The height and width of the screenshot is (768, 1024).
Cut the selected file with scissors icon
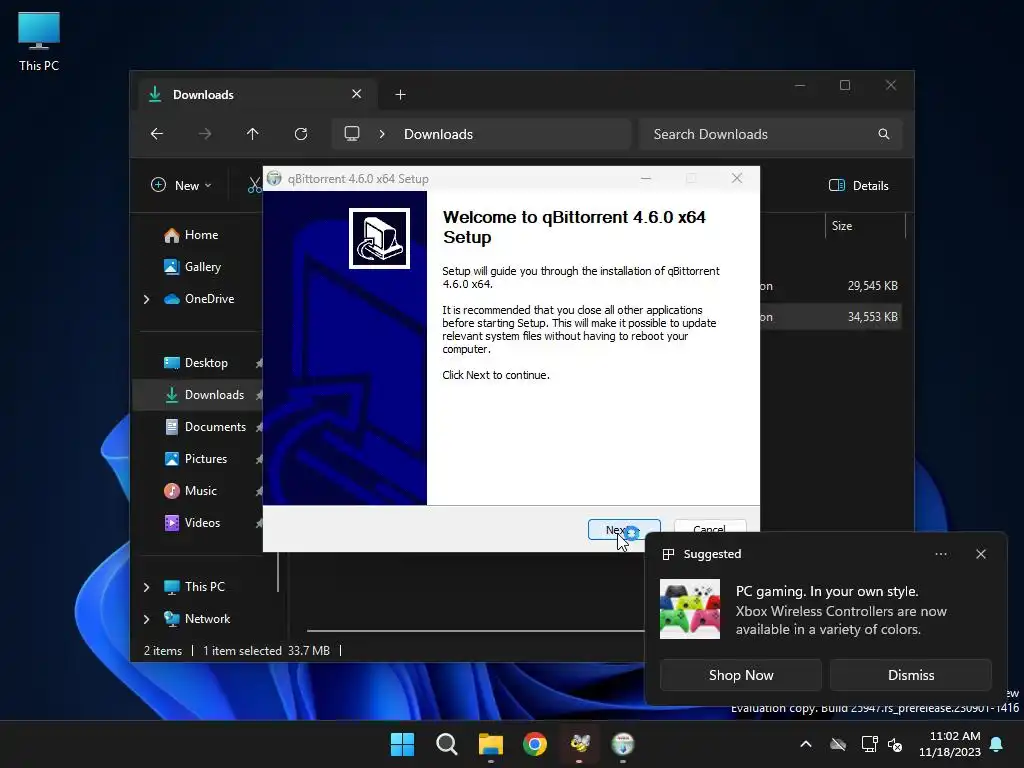254,185
